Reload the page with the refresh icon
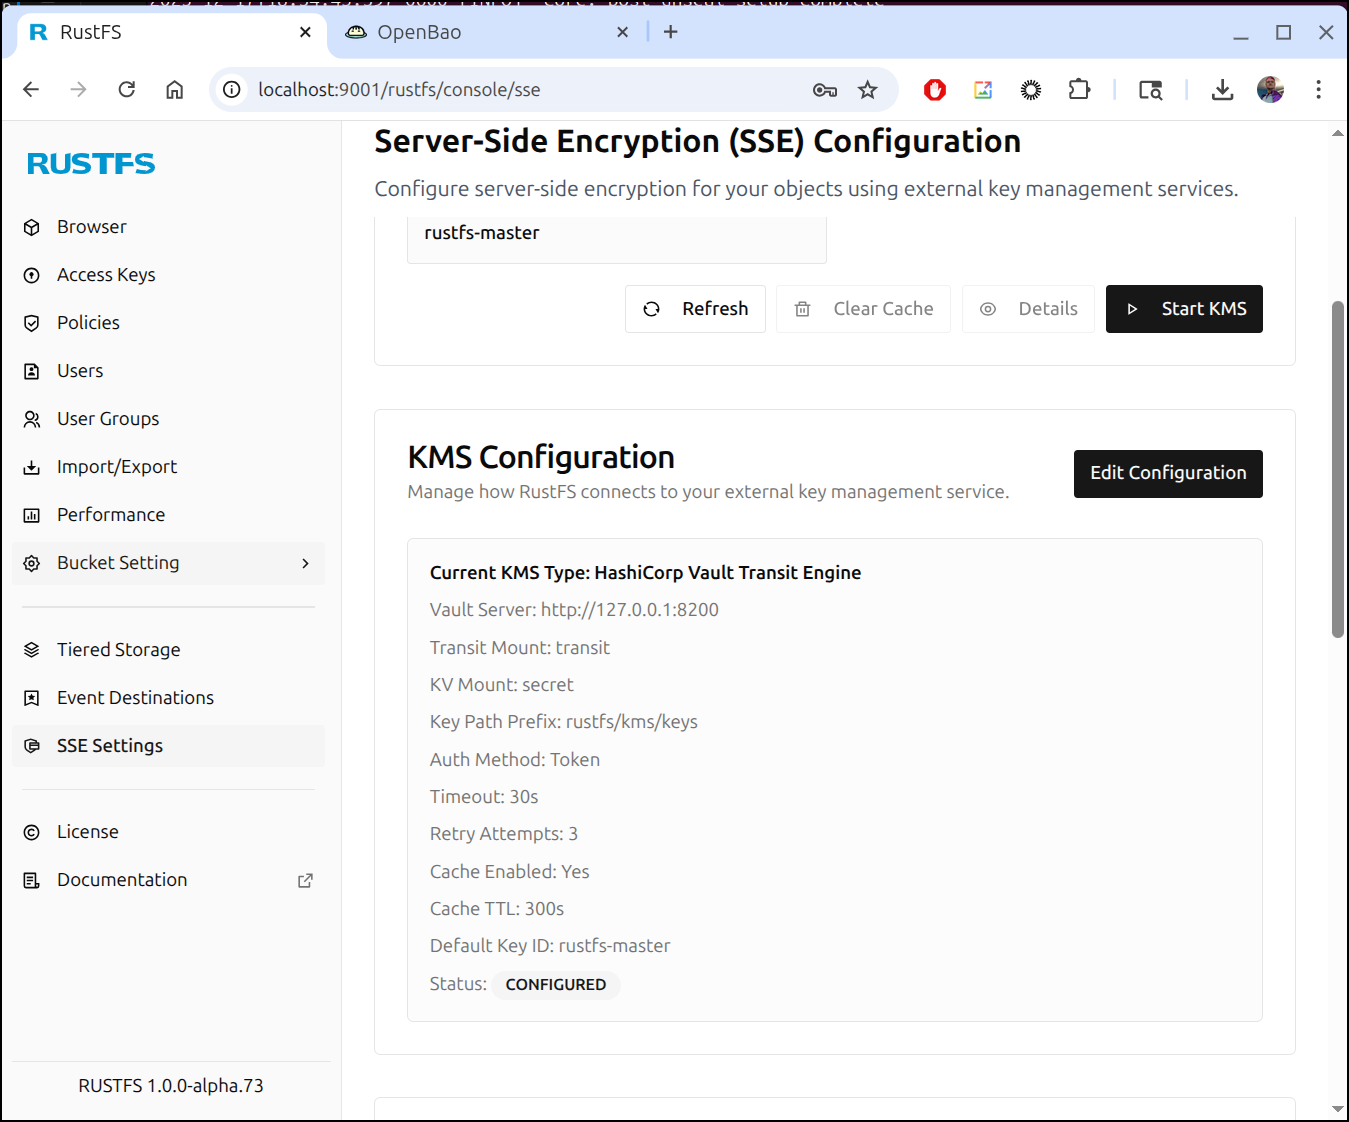 point(127,90)
